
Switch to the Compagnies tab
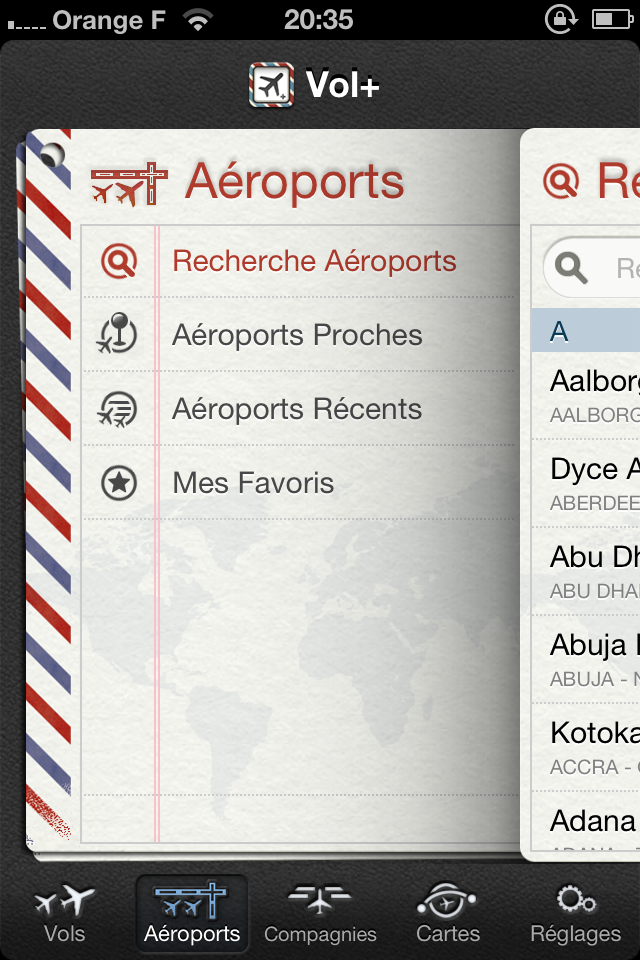pos(320,914)
